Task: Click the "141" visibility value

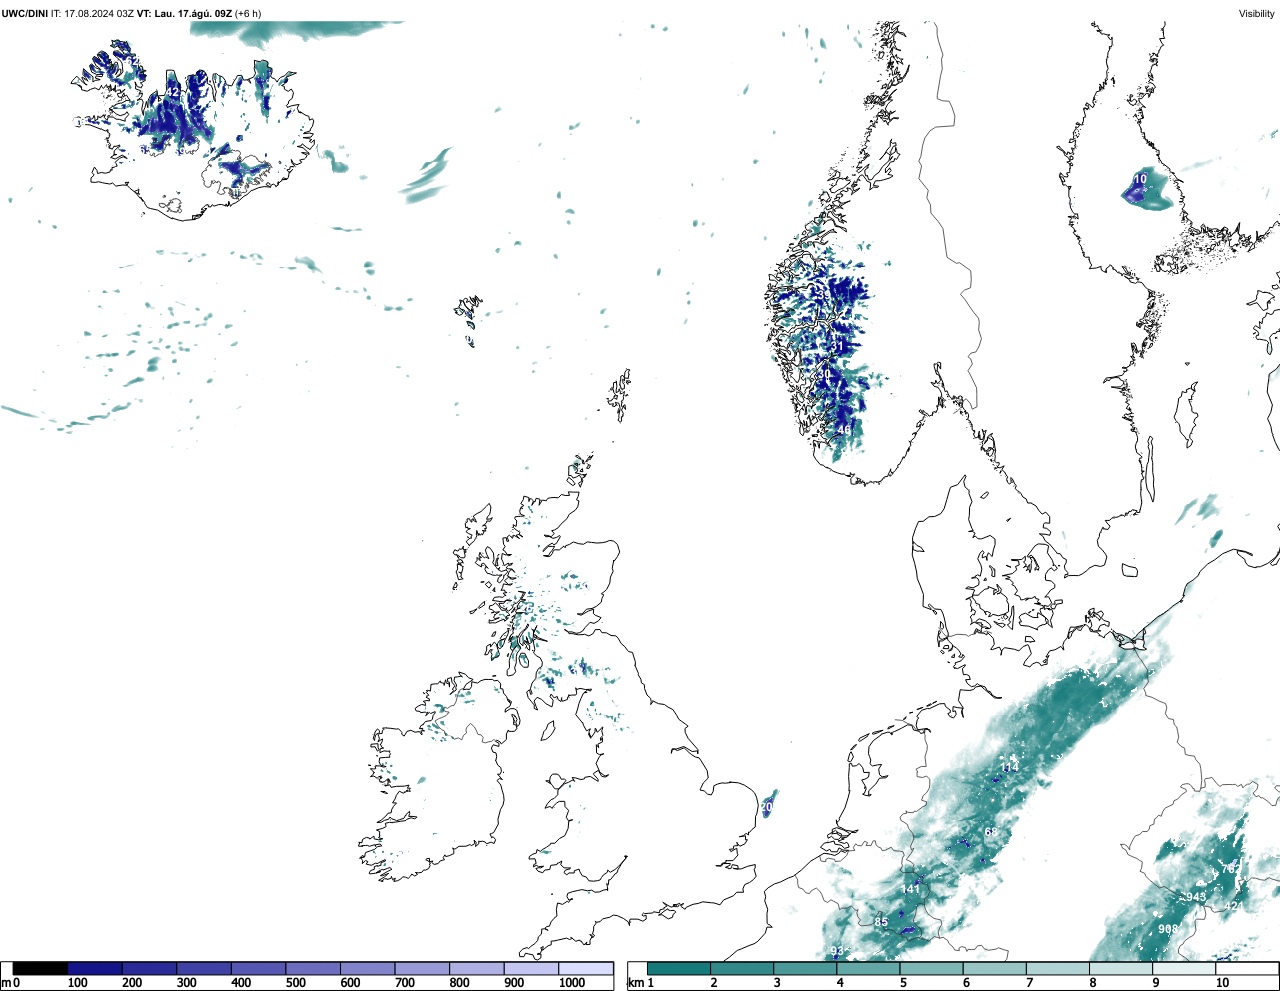Action: (912, 889)
